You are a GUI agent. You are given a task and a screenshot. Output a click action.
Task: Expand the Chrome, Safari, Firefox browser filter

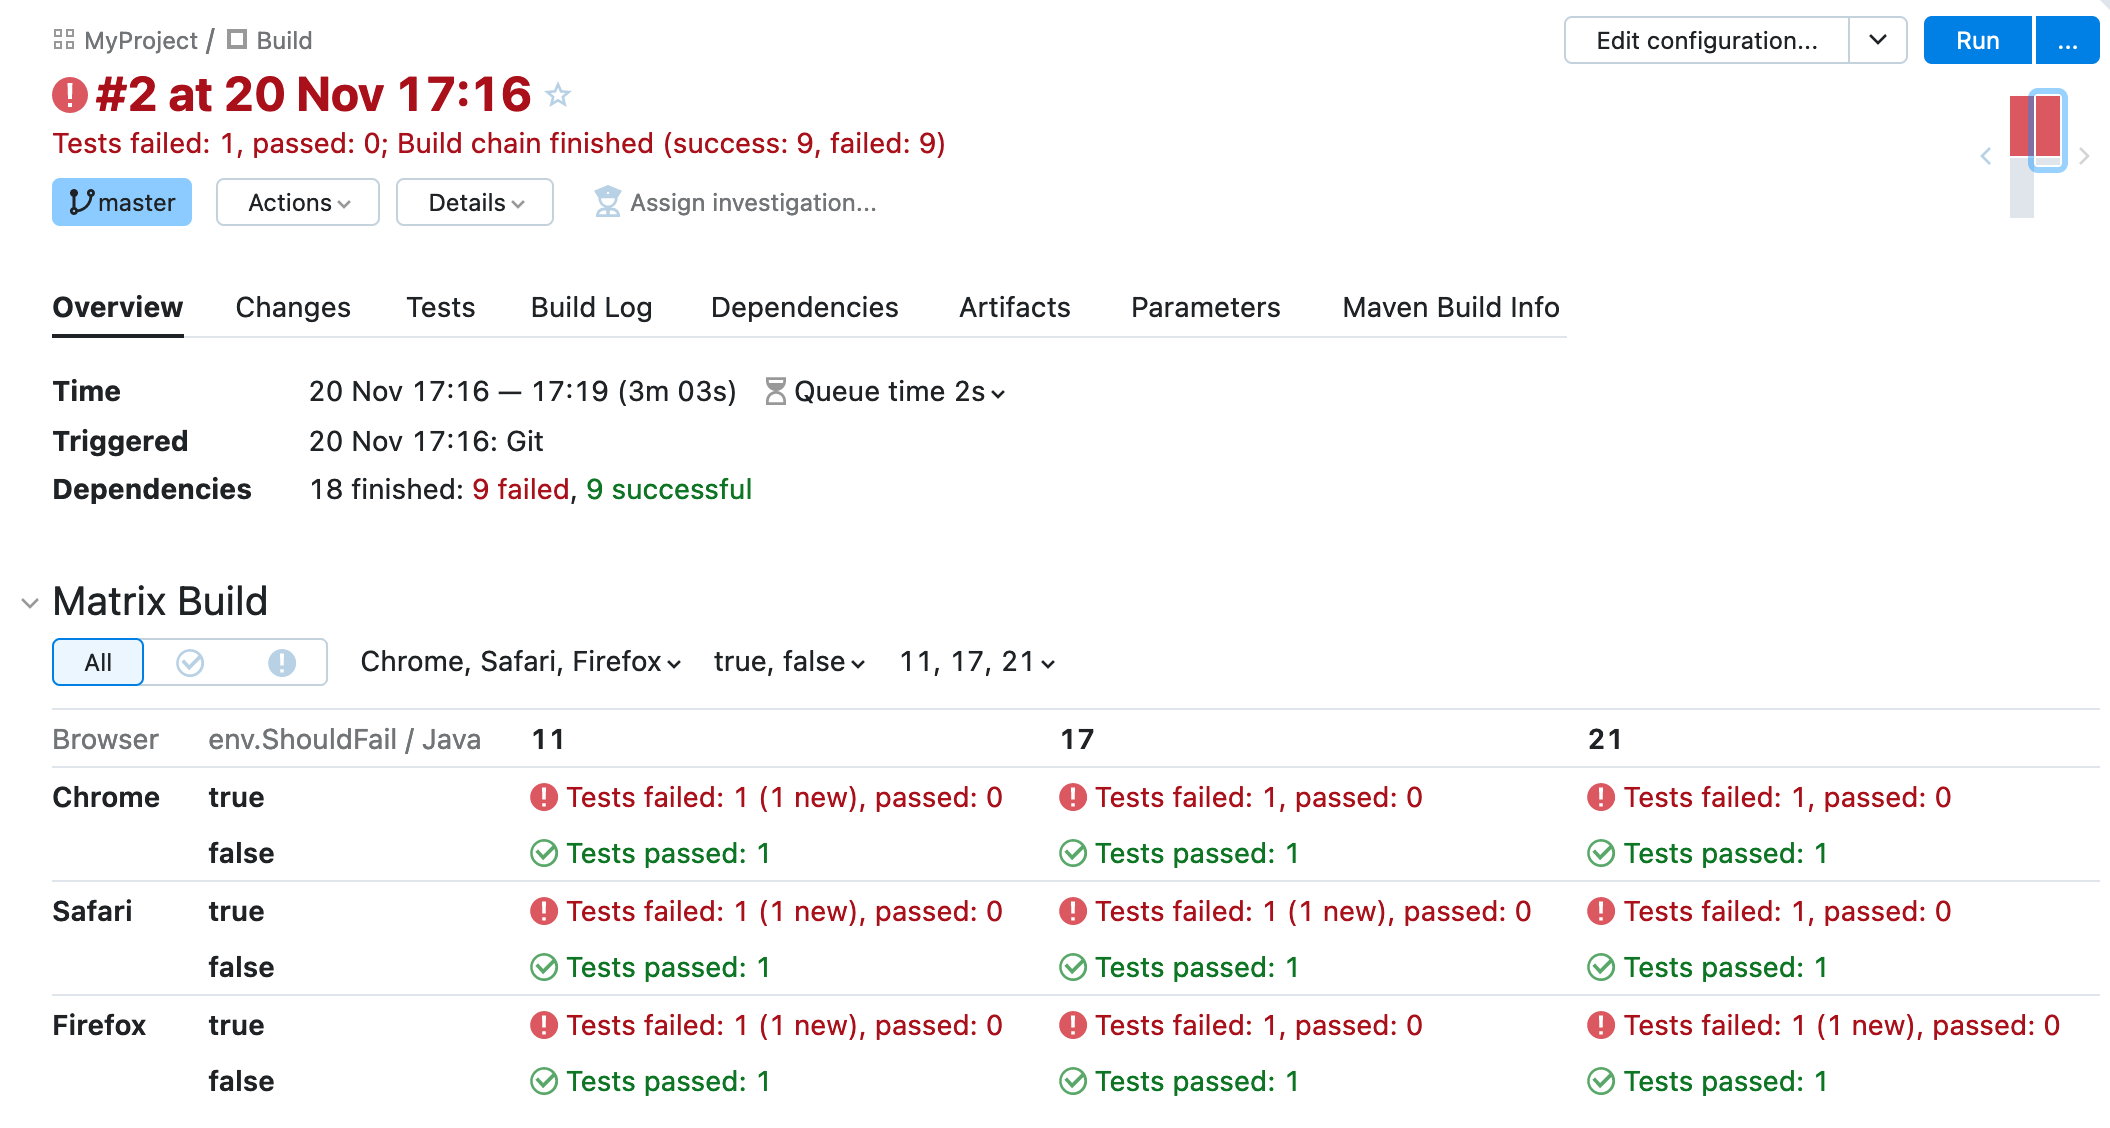click(x=520, y=662)
